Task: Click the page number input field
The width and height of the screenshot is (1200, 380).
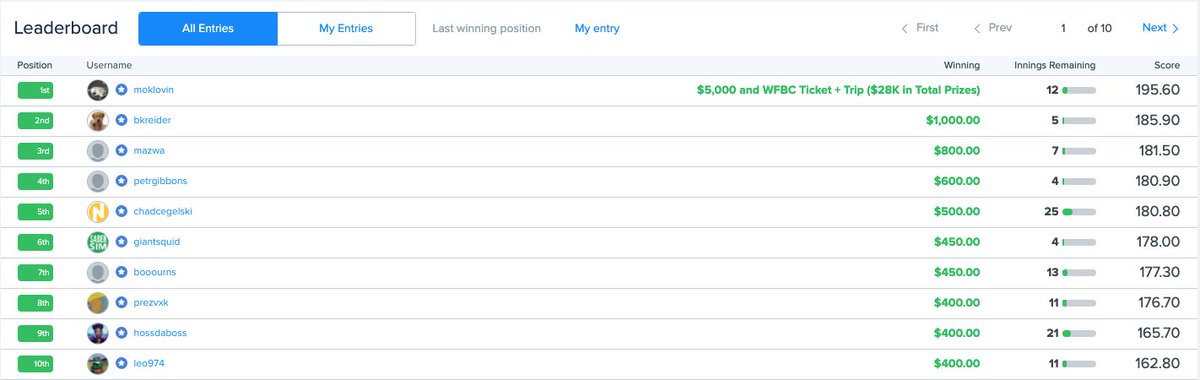Action: click(1064, 28)
